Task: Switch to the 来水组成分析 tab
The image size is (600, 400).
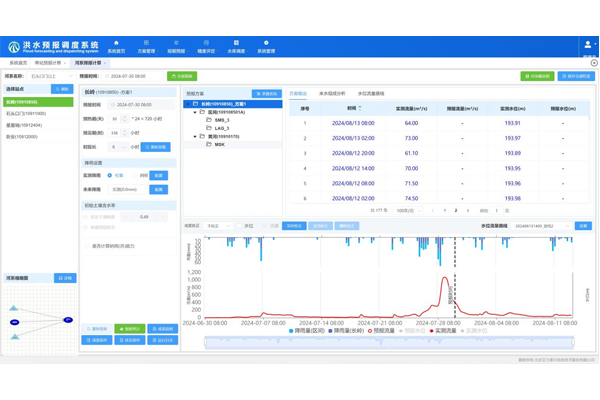Action: pos(332,93)
